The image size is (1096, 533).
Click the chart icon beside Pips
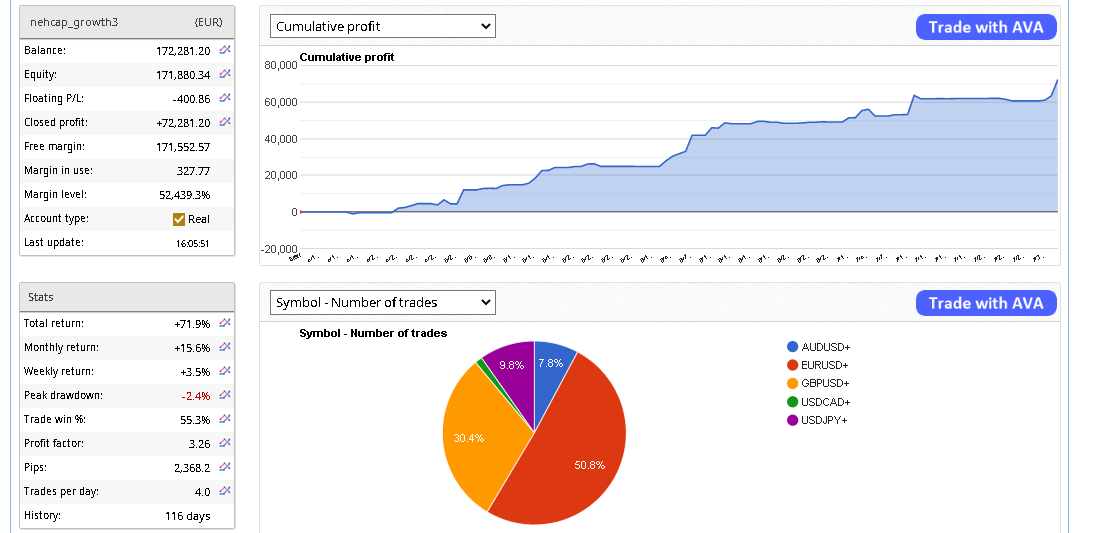(225, 466)
